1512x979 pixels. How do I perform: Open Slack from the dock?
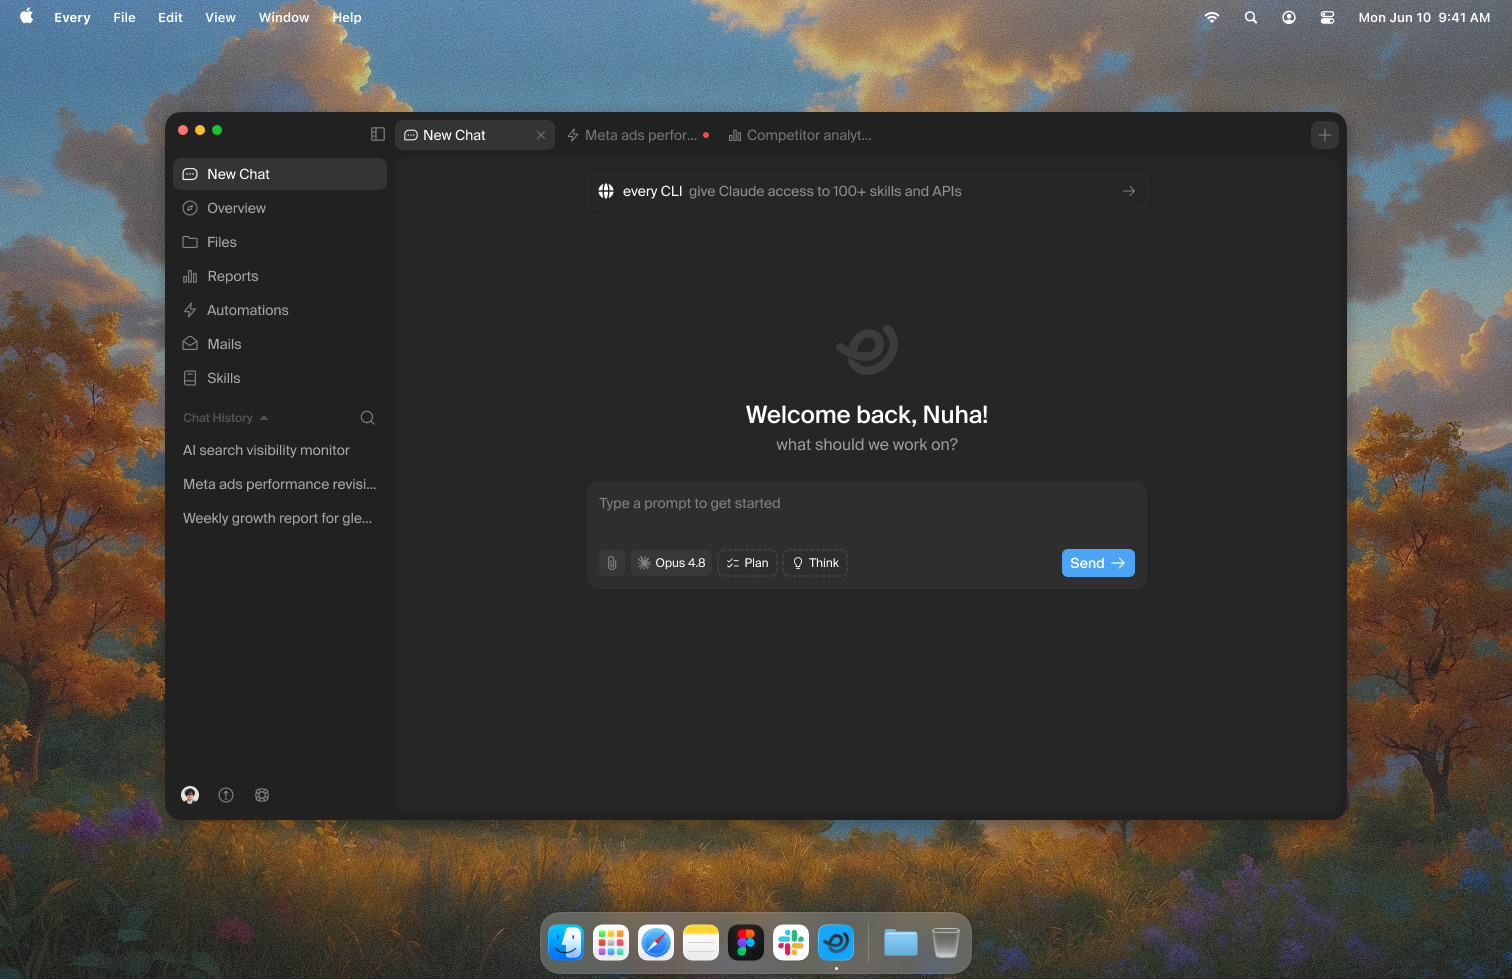[791, 942]
